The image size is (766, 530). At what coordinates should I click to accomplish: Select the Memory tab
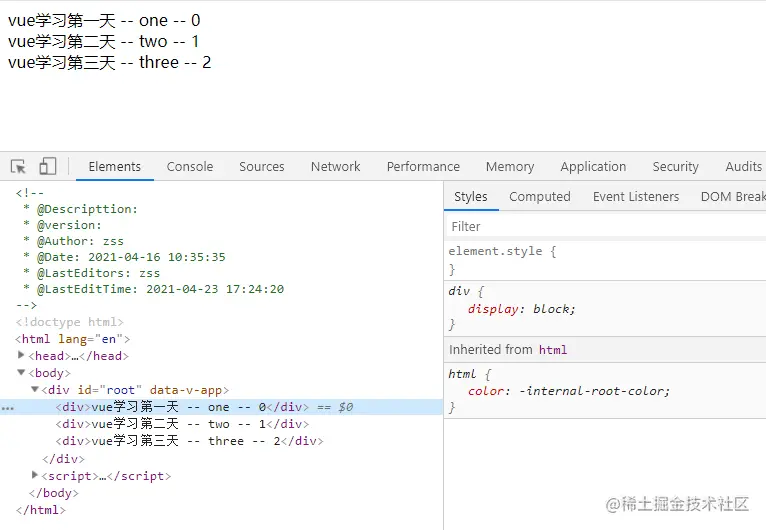(x=509, y=167)
